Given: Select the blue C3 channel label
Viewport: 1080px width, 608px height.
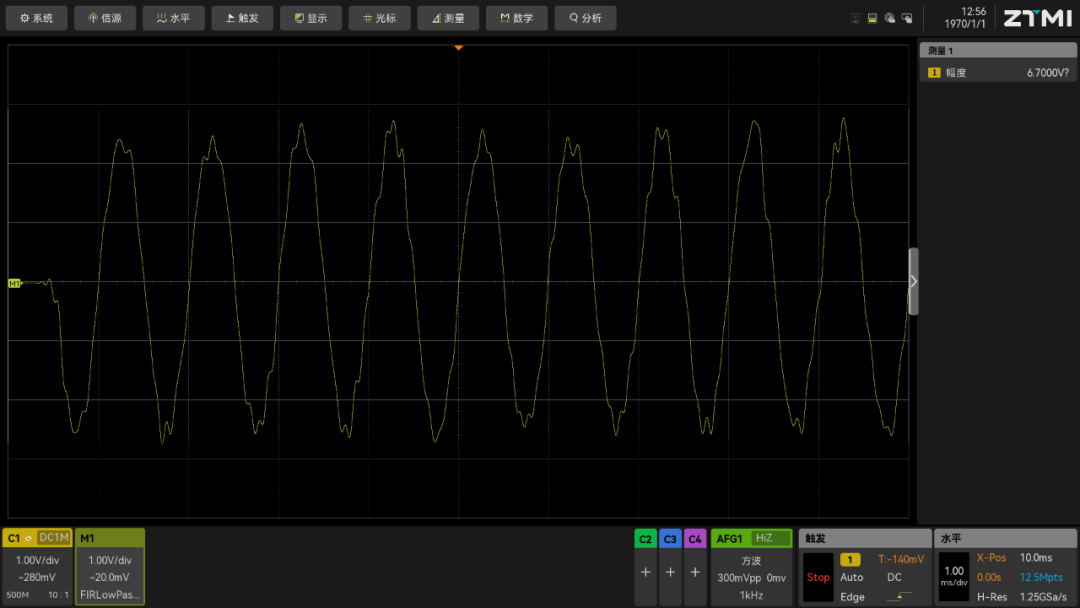Looking at the screenshot, I should 670,538.
